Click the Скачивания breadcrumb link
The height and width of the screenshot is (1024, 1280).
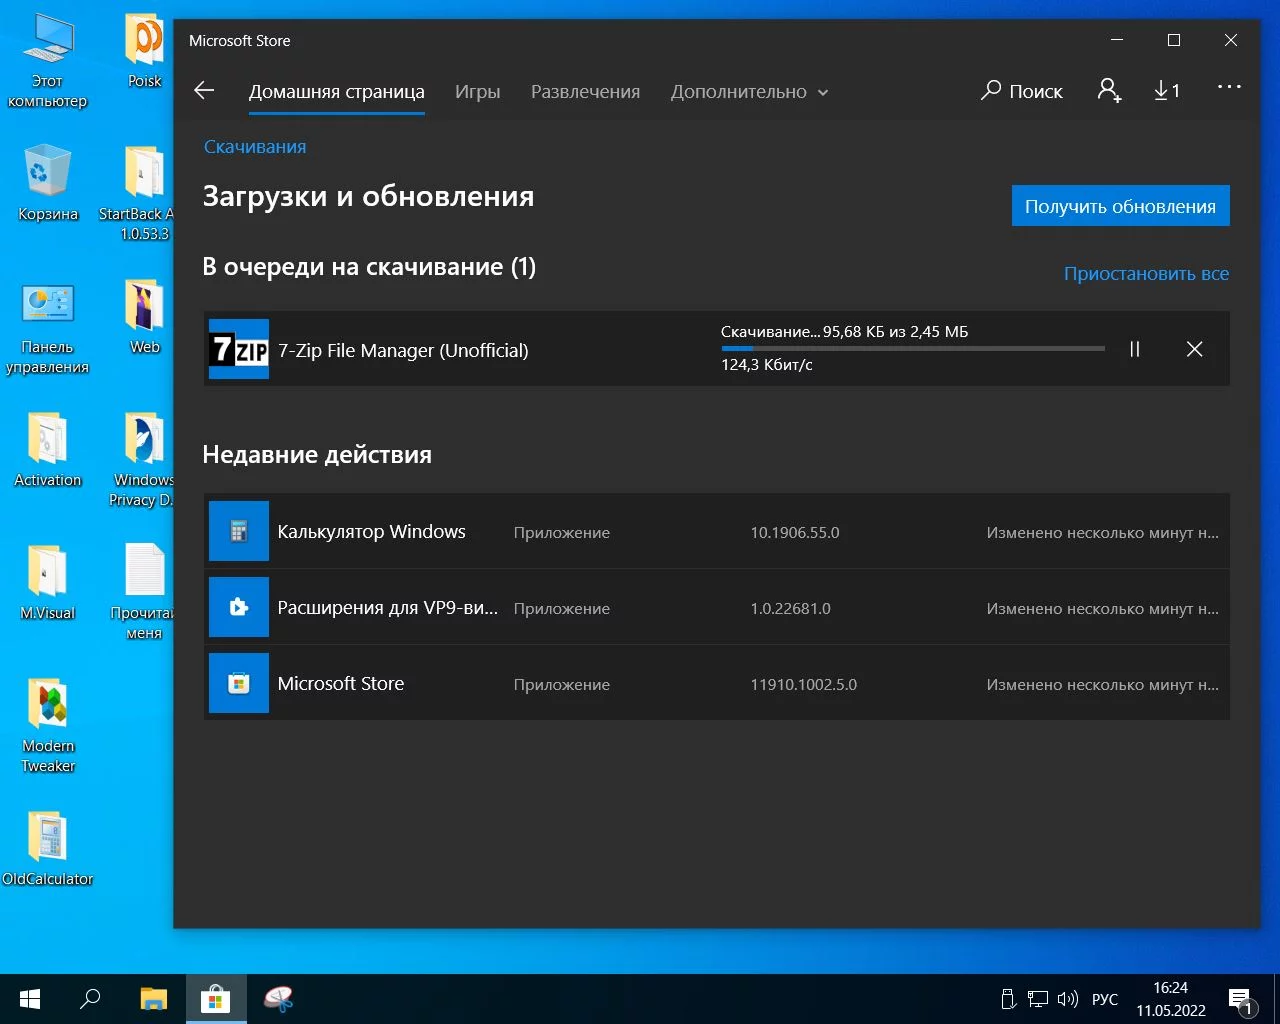255,147
